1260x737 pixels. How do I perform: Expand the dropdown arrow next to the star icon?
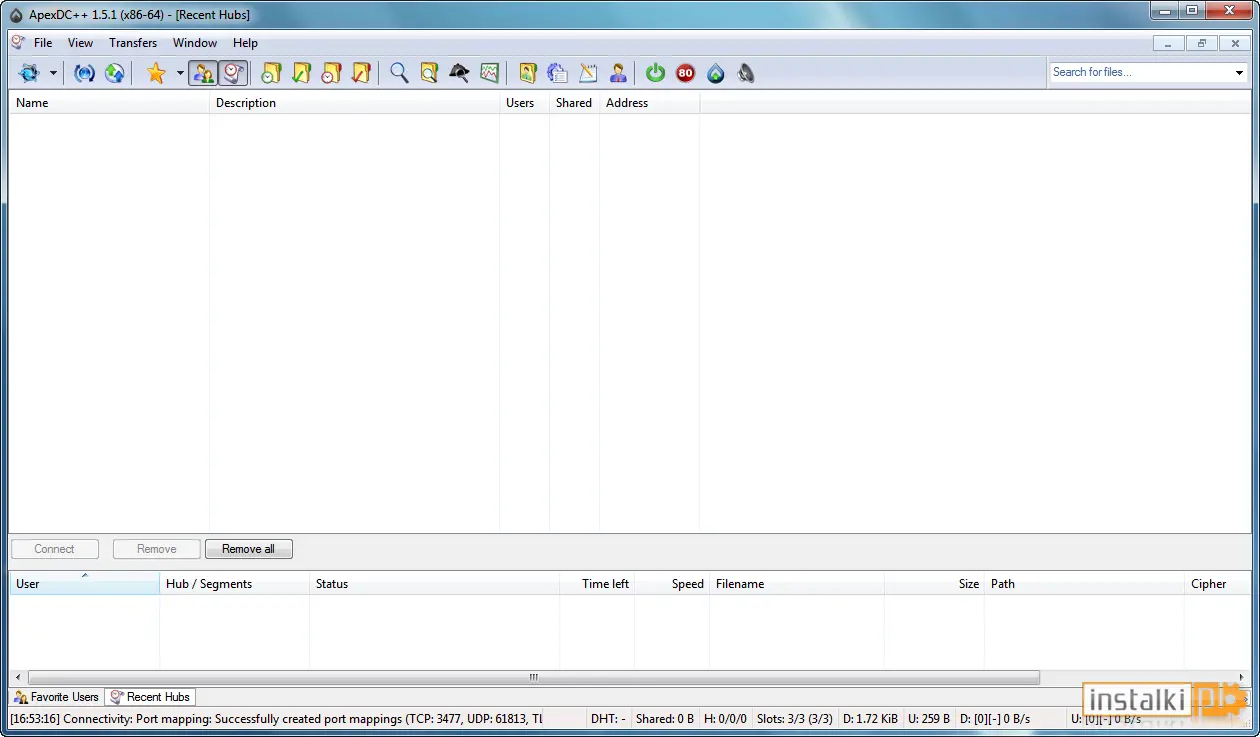[180, 73]
